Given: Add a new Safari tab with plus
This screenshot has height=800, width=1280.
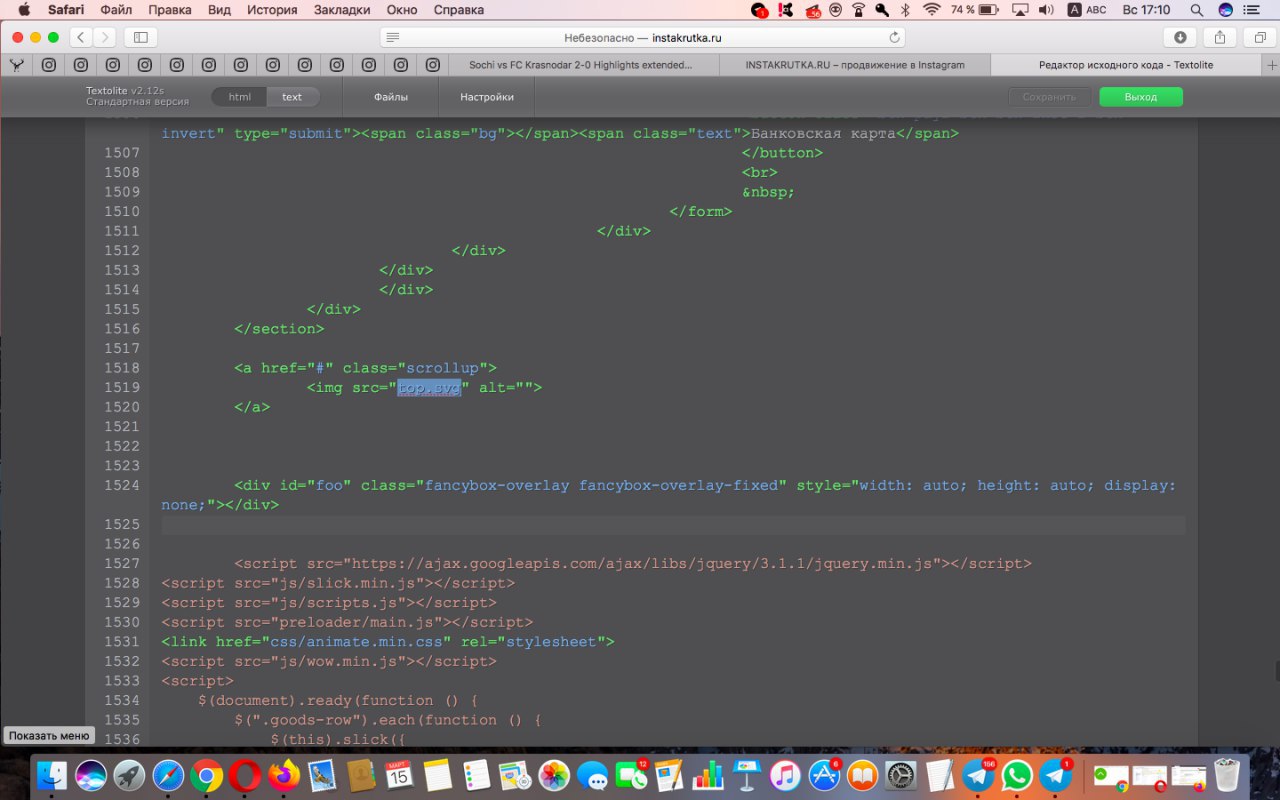Looking at the screenshot, I should pyautogui.click(x=1270, y=65).
